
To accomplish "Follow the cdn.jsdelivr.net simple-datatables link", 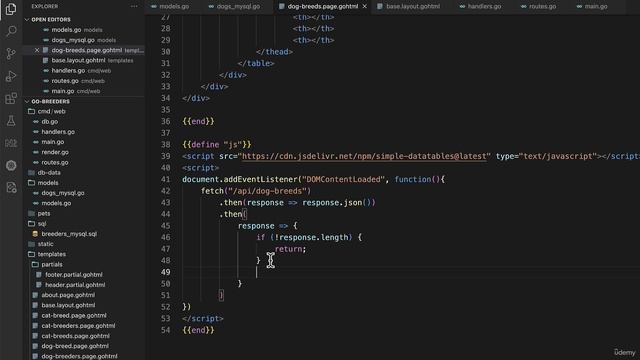I will (x=364, y=156).
